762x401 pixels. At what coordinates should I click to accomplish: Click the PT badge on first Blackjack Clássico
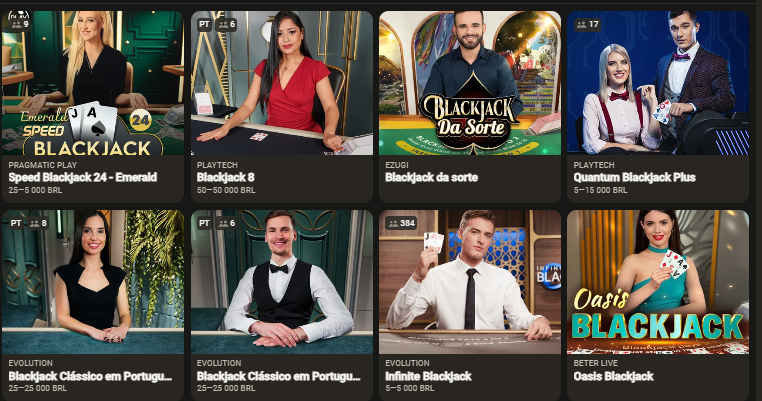tap(16, 223)
